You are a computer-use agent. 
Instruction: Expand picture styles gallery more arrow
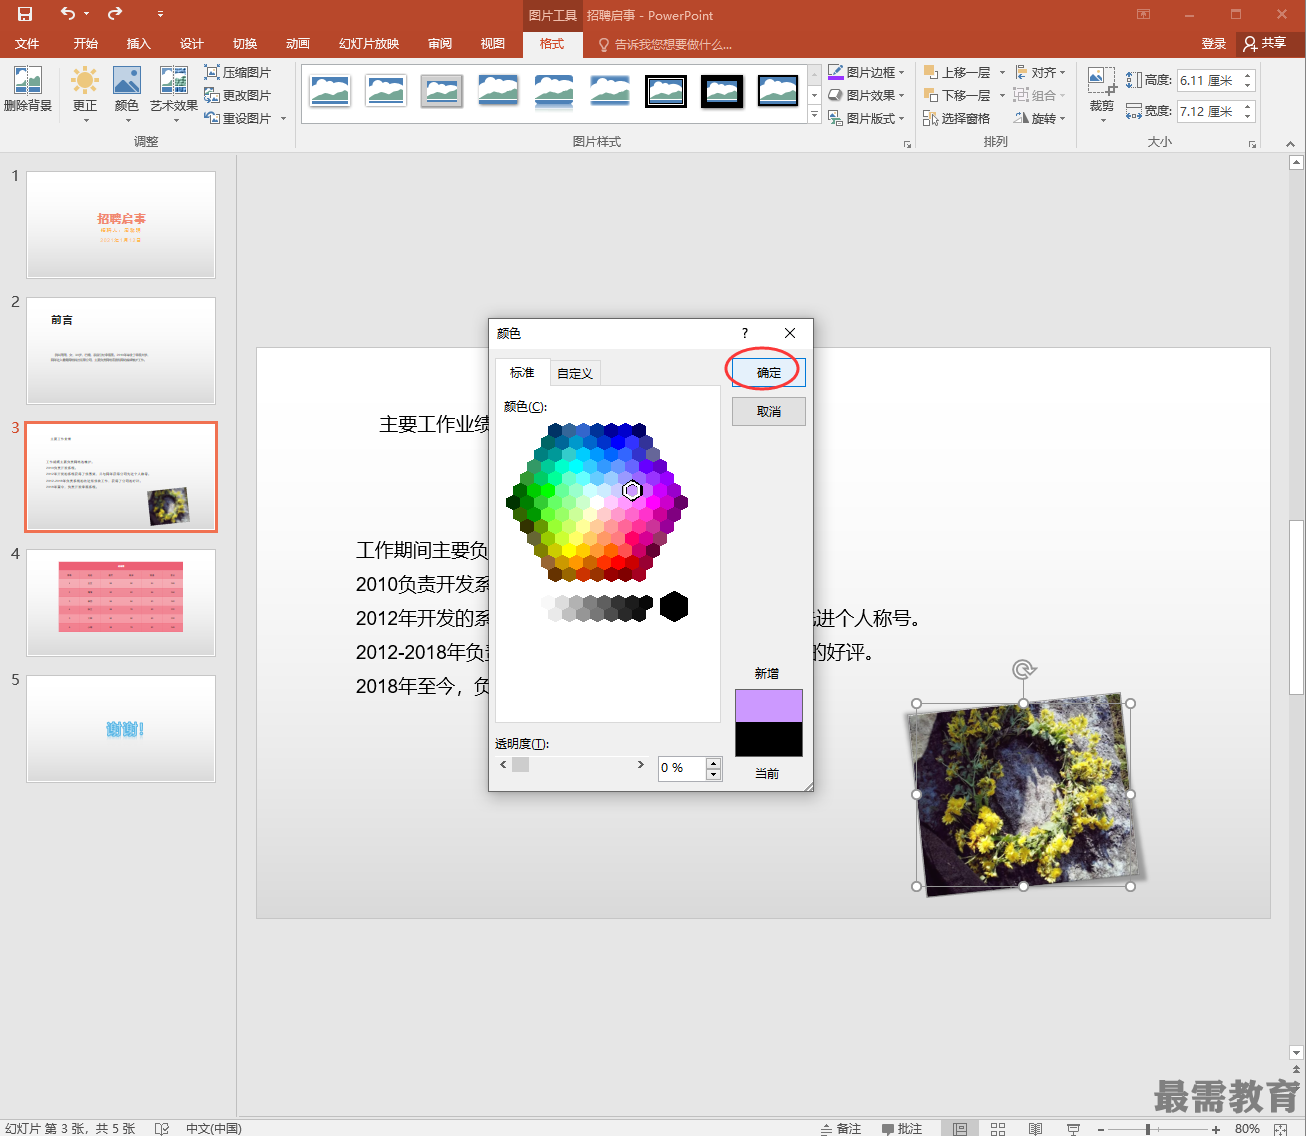click(815, 116)
